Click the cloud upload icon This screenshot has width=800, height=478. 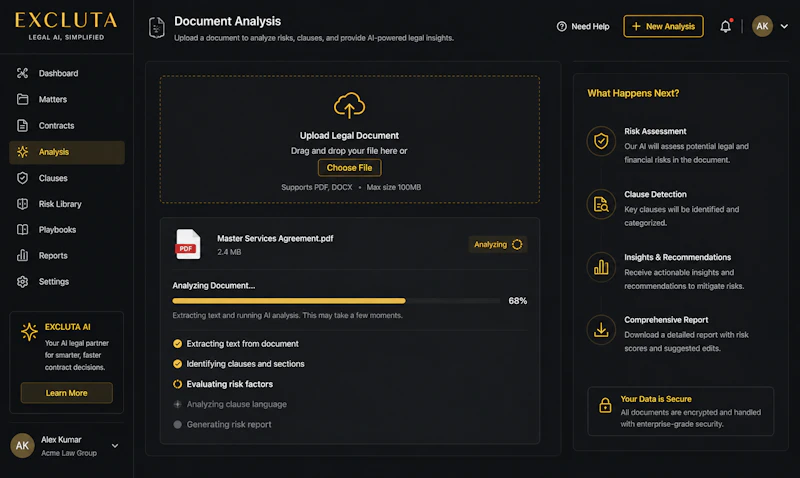point(349,105)
